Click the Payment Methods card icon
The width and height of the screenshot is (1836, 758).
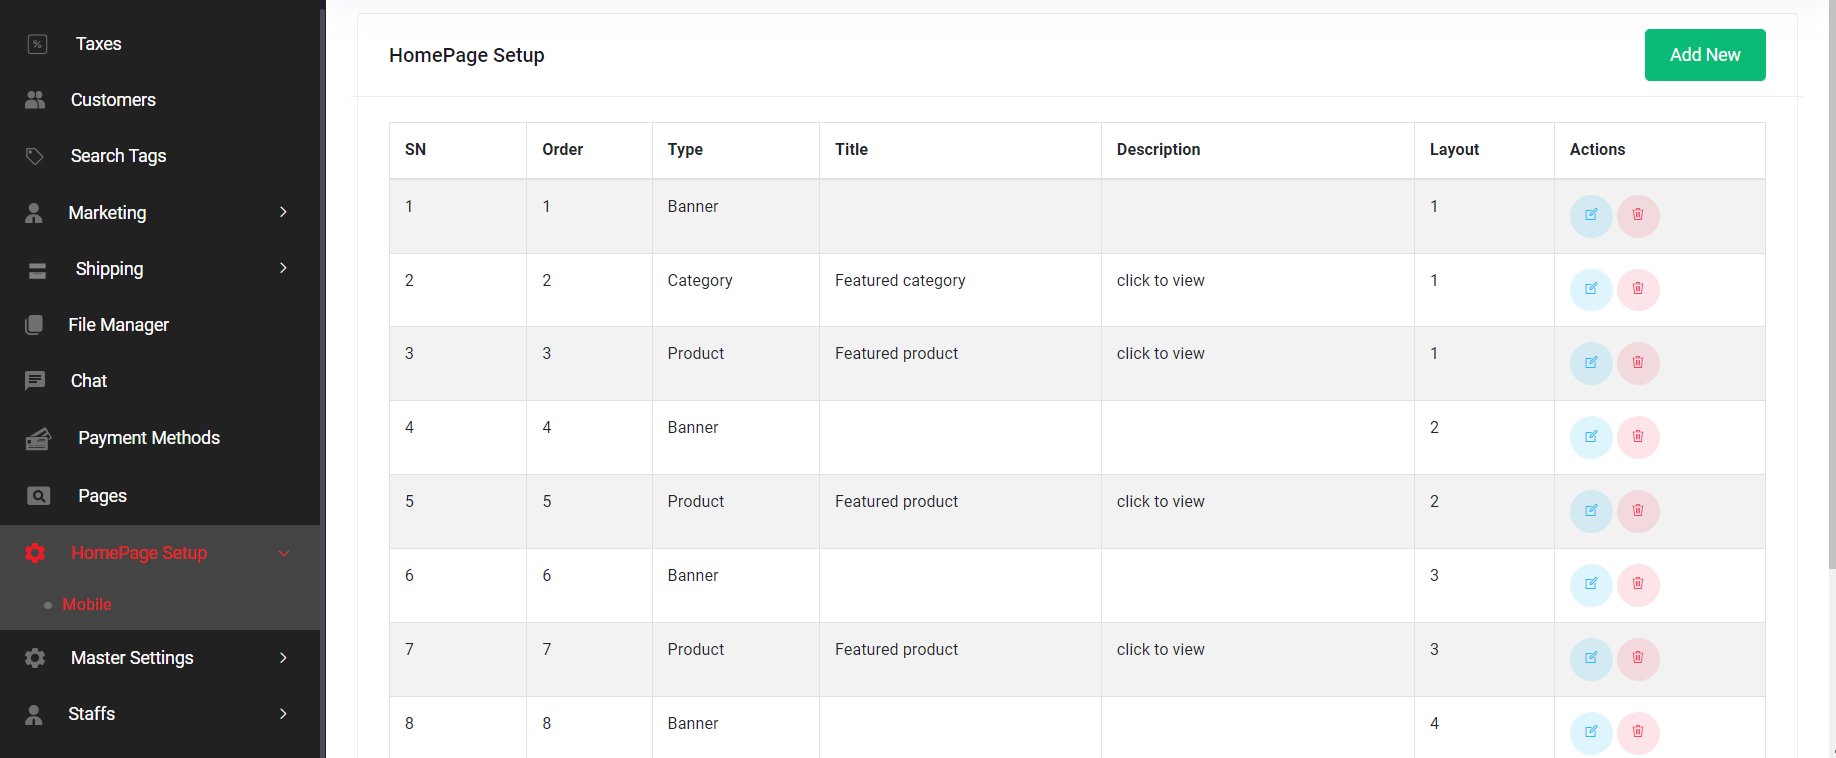[x=38, y=439]
